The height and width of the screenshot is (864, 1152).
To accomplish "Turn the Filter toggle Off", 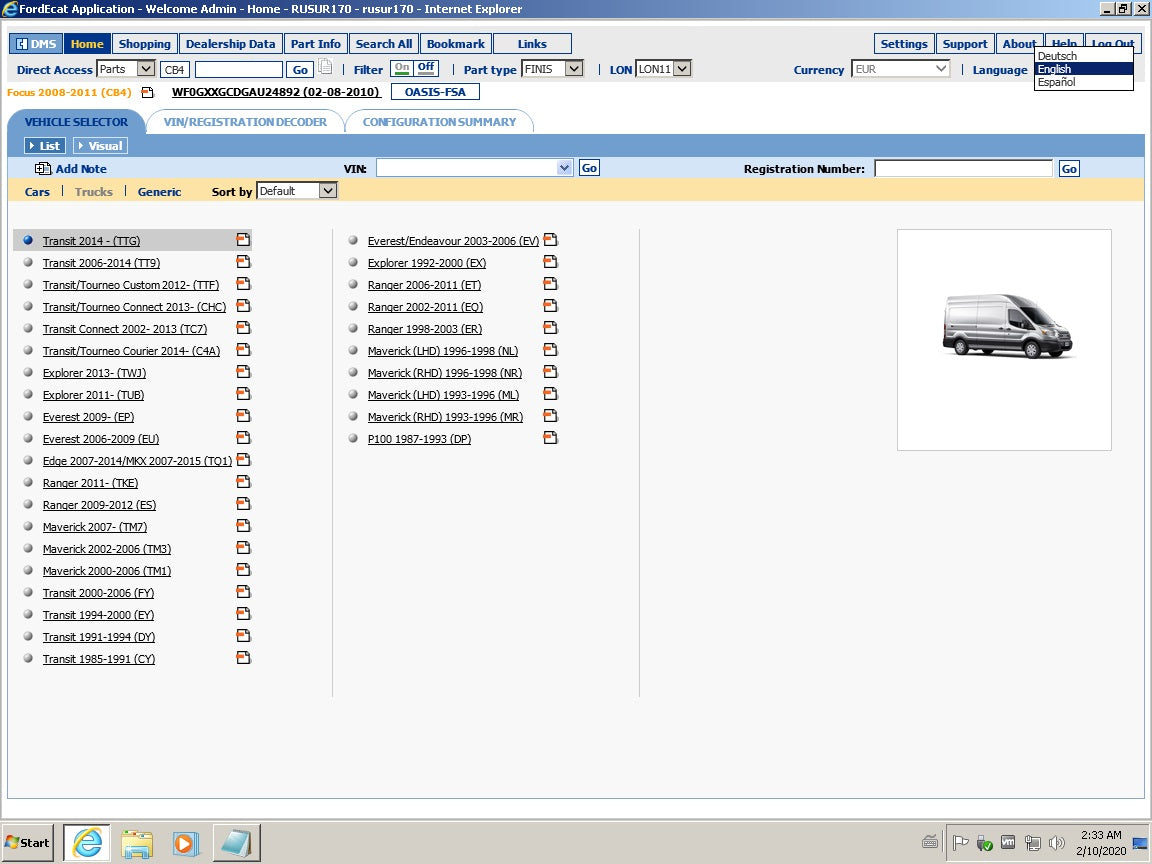I will coord(427,68).
